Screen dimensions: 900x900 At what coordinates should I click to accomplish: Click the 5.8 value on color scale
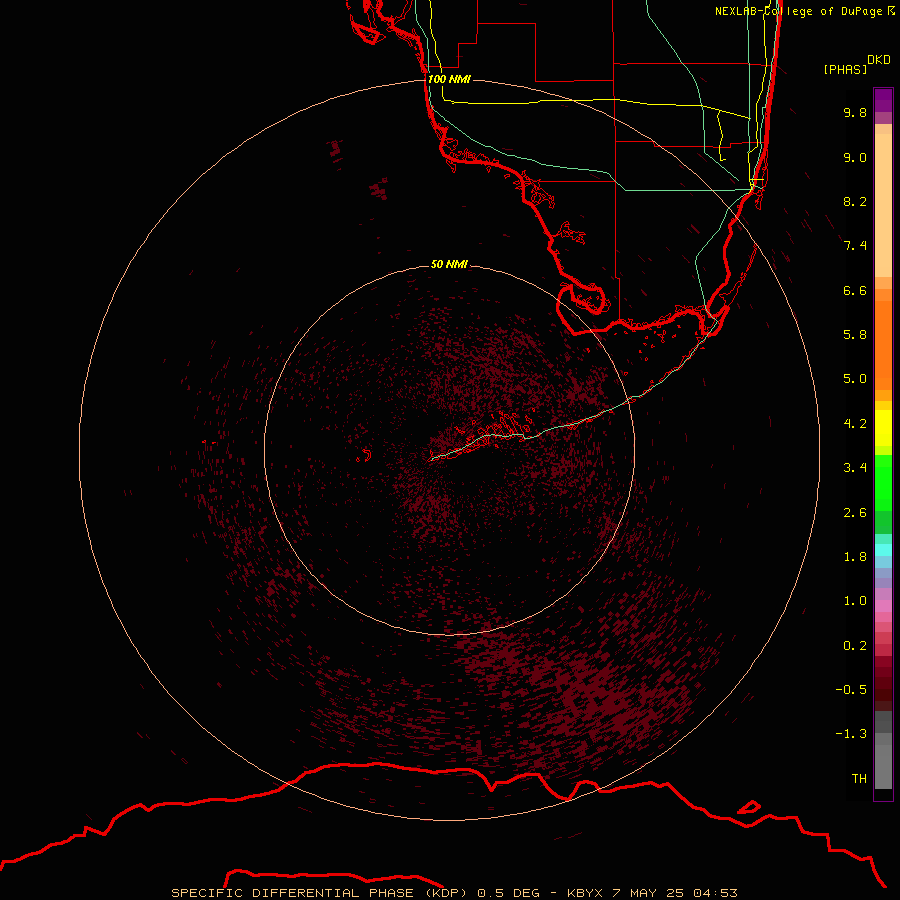855,335
